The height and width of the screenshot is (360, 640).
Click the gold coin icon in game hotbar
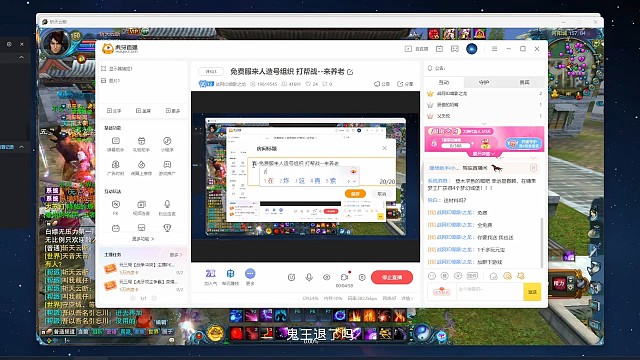point(215,333)
